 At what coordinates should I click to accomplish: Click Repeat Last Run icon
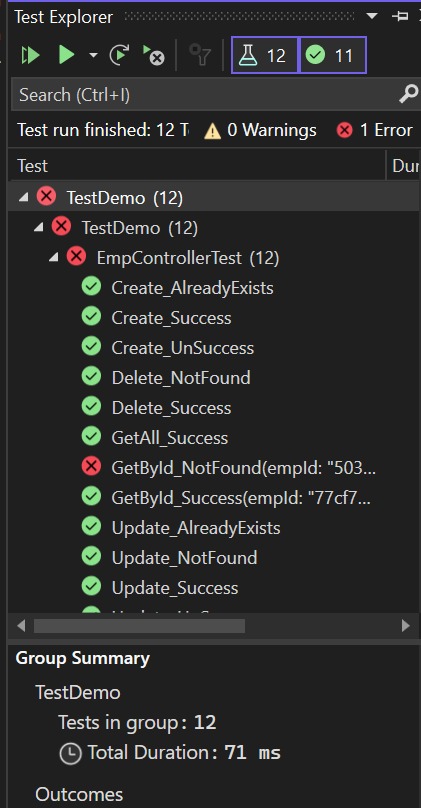[119, 55]
